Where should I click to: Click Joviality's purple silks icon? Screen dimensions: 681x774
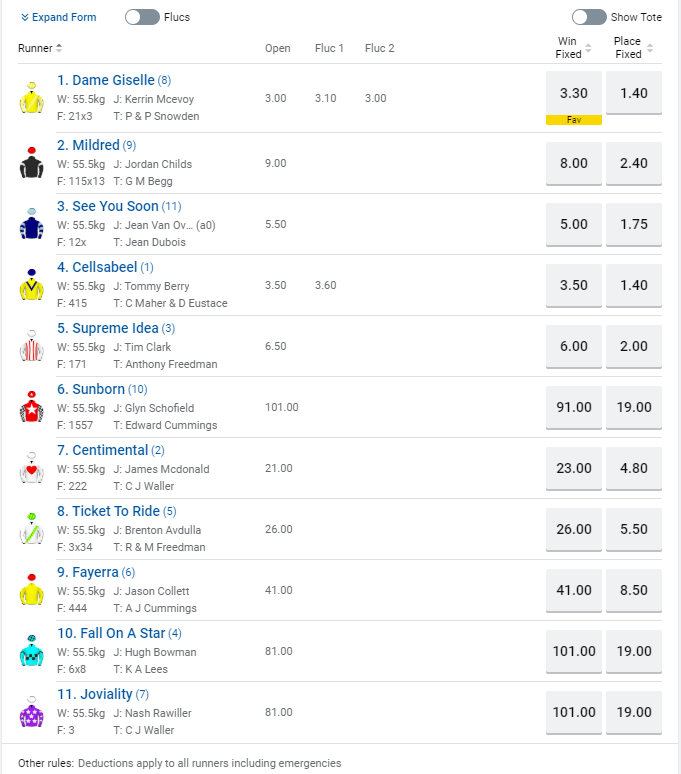tap(31, 712)
